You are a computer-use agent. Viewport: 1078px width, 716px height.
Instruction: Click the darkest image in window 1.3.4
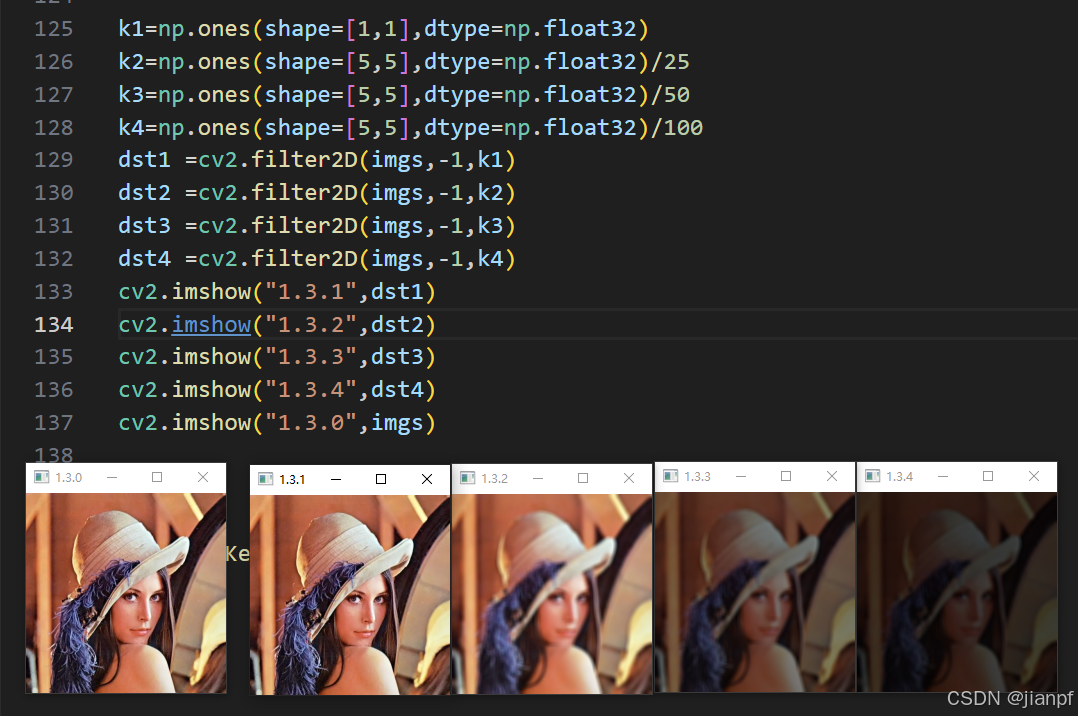pyautogui.click(x=957, y=592)
